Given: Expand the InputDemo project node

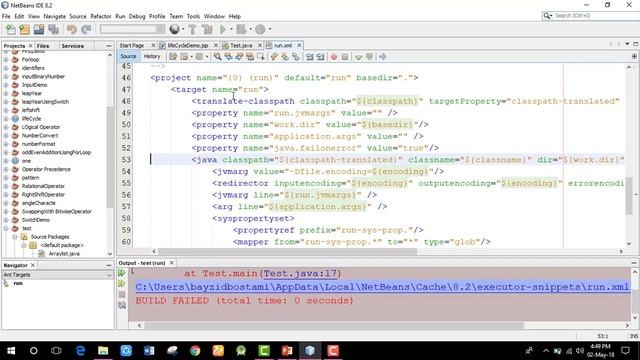Looking at the screenshot, I should [6, 85].
